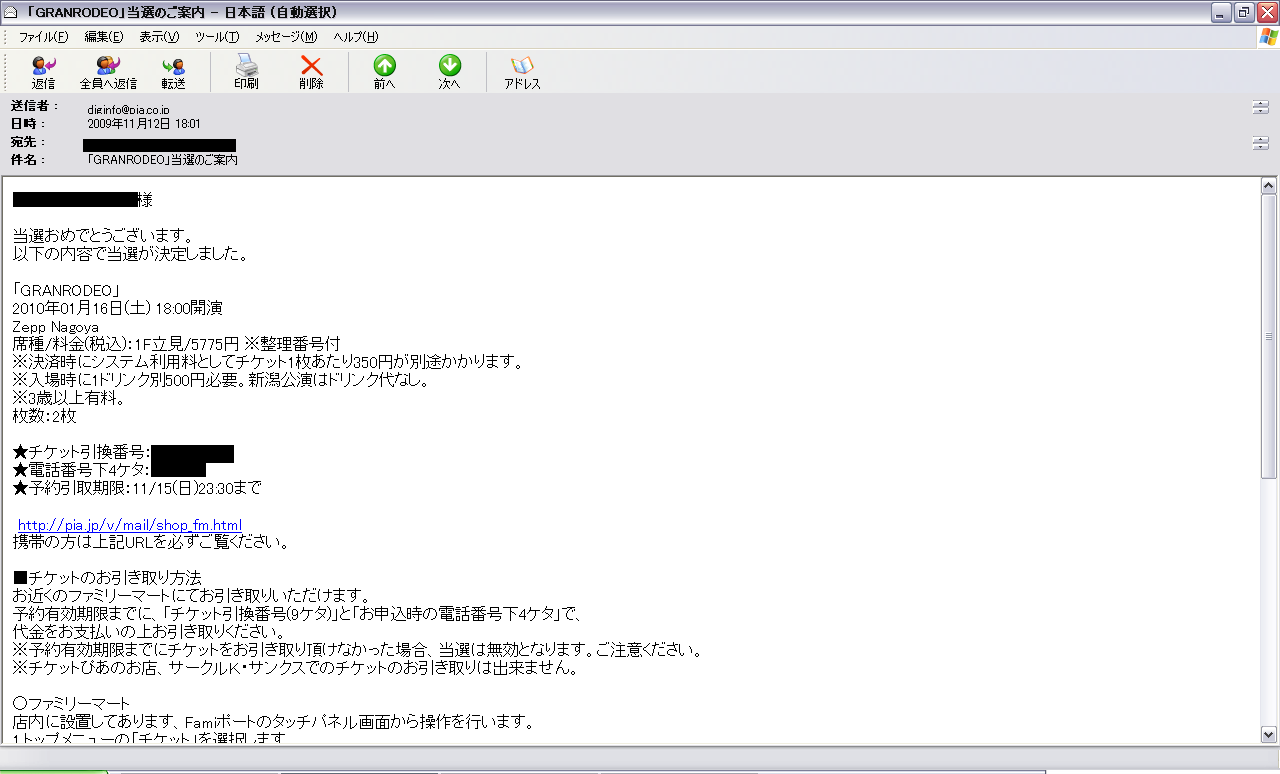The height and width of the screenshot is (774, 1280).
Task: Click the '代金をお支払いの上お引き取りください。' line
Action: [148, 632]
